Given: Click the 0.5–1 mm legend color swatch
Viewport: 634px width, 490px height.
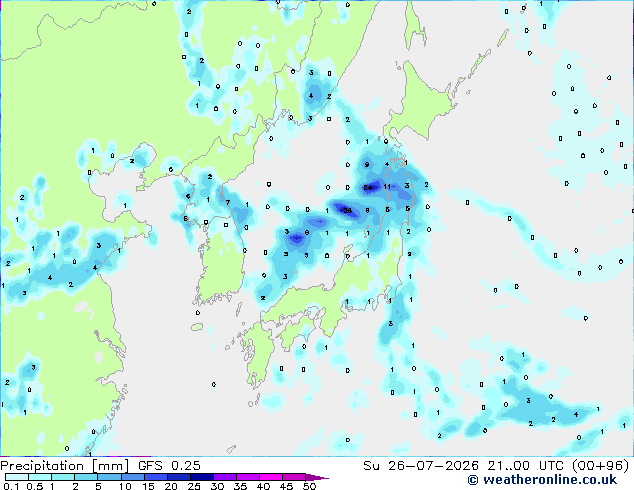Looking at the screenshot, I should (40, 477).
